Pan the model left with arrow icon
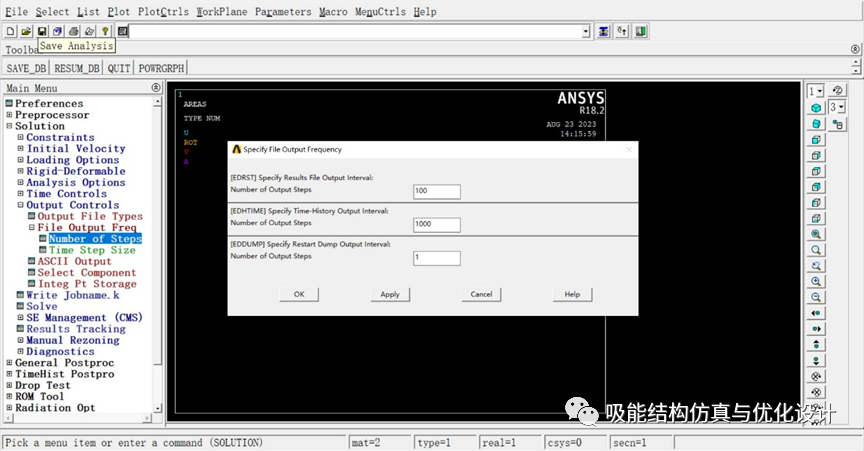The width and height of the screenshot is (864, 451). tap(816, 313)
